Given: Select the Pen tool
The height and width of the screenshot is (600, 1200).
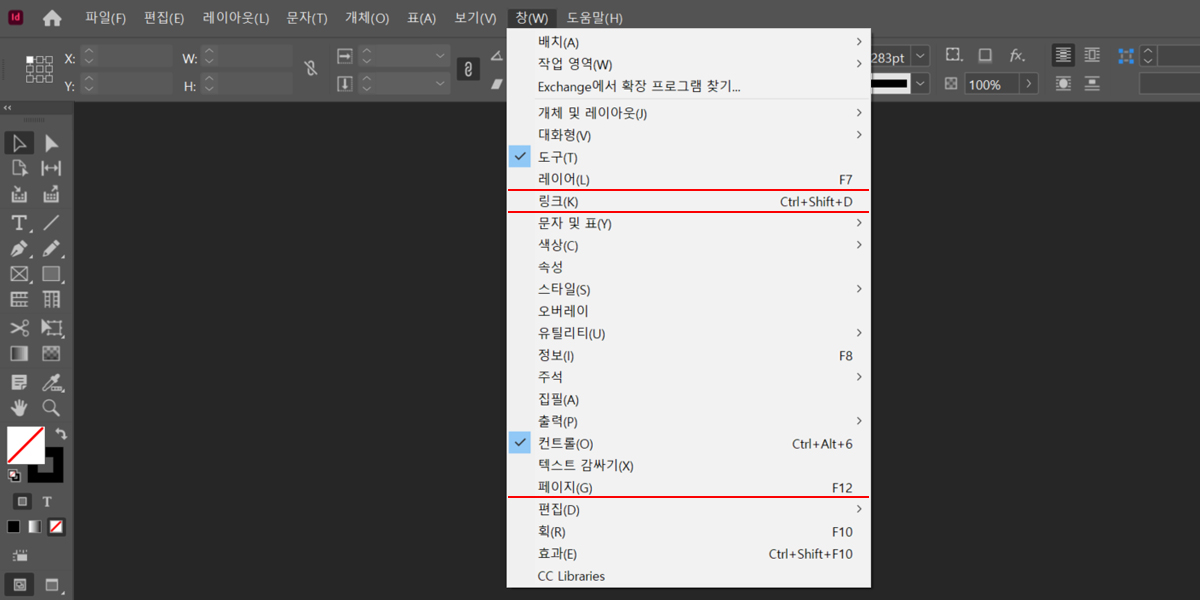Looking at the screenshot, I should click(x=19, y=250).
